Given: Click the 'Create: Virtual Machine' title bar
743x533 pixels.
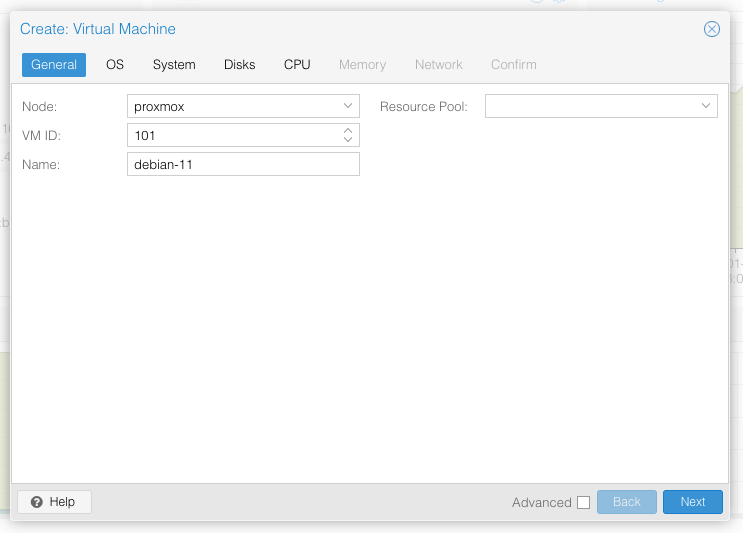Looking at the screenshot, I should (x=300, y=29).
